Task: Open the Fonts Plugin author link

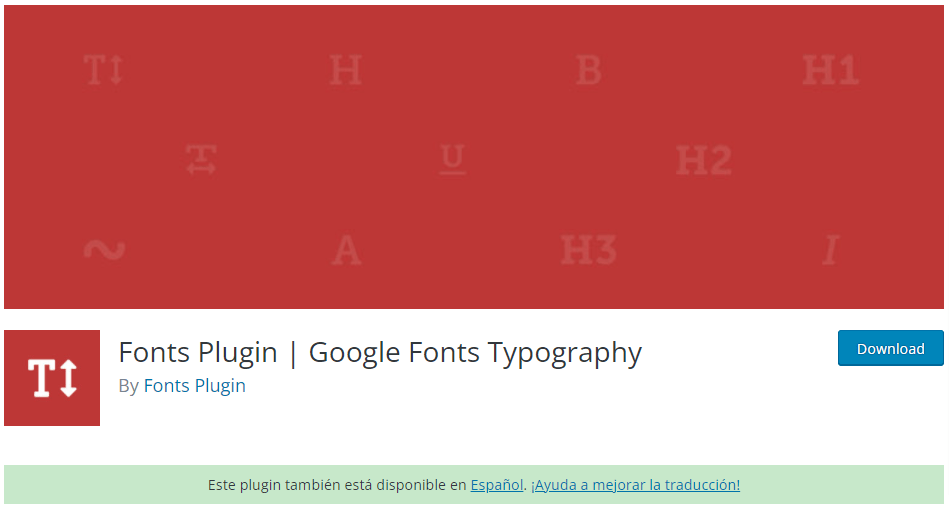Action: [x=194, y=386]
